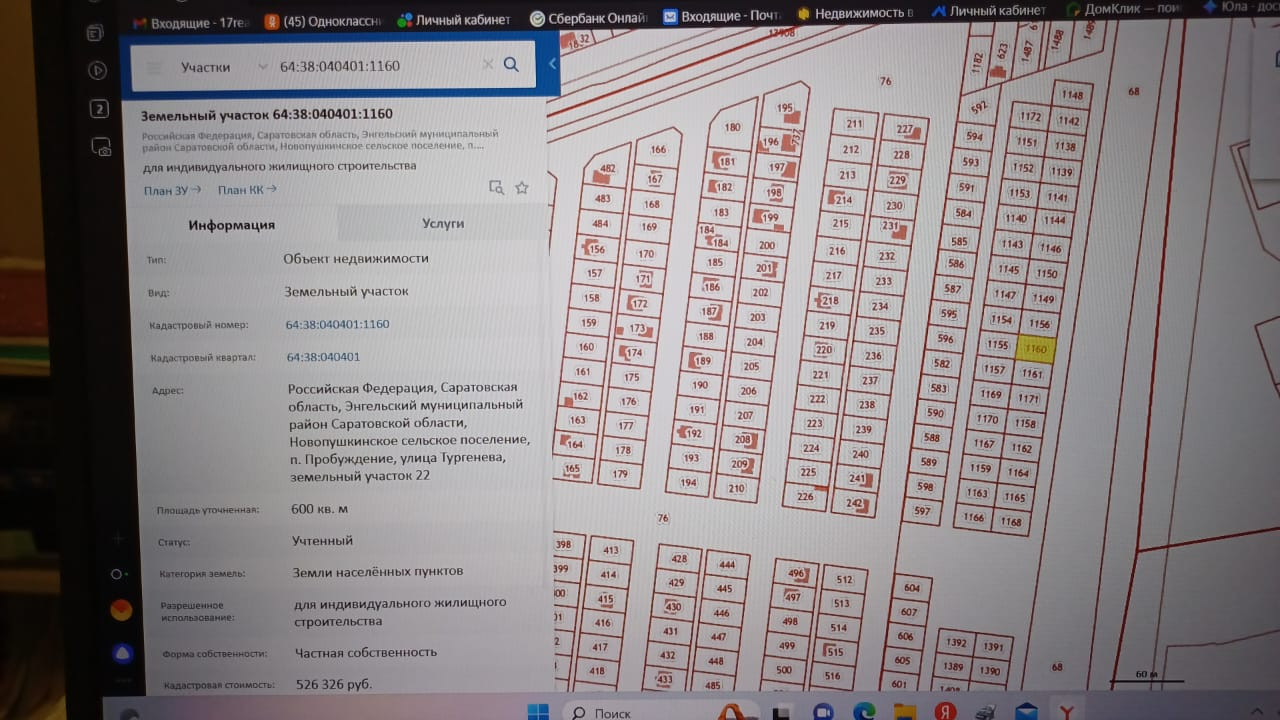This screenshot has height=720, width=1280.
Task: Select parcel 211 on the map
Action: pos(854,124)
